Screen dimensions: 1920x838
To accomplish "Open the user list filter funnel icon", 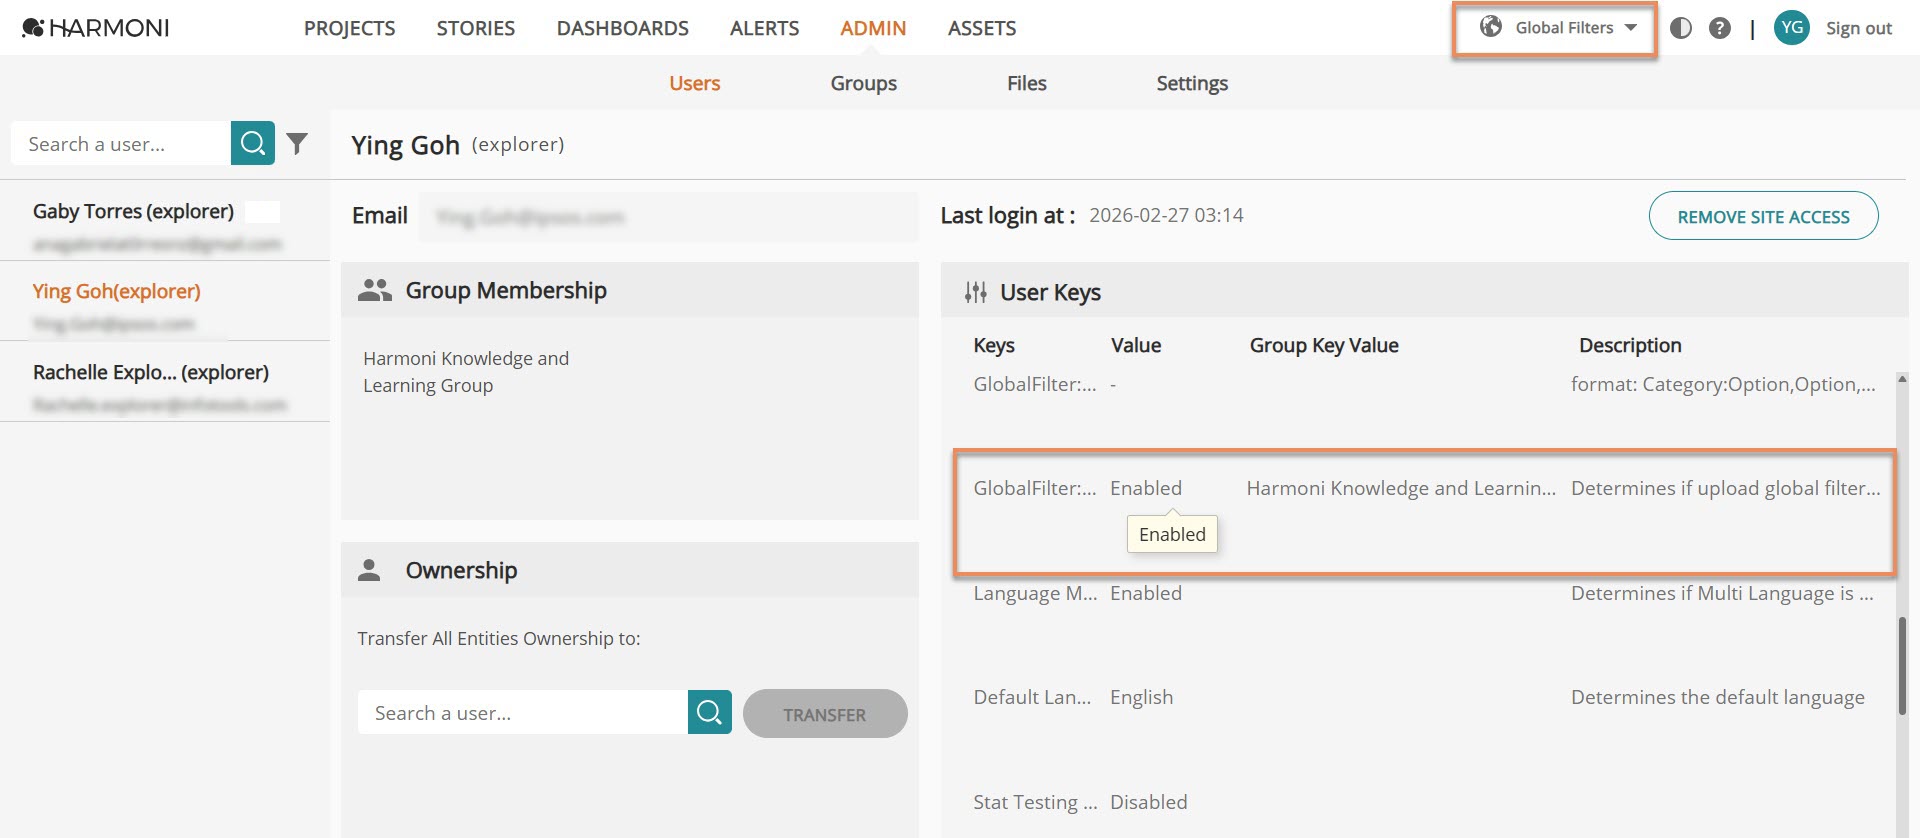I will (297, 144).
